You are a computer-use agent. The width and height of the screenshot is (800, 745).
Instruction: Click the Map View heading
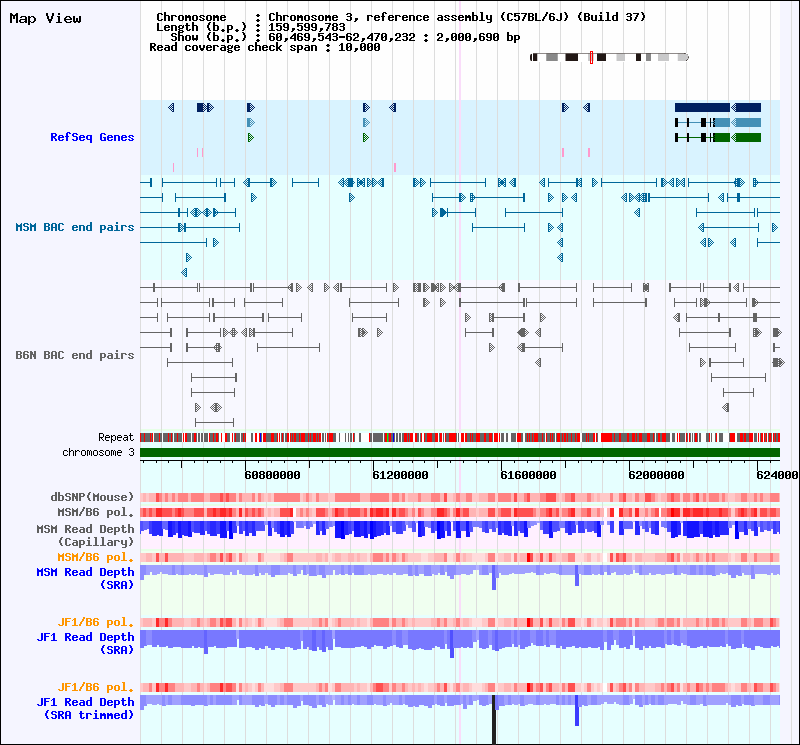pyautogui.click(x=45, y=18)
